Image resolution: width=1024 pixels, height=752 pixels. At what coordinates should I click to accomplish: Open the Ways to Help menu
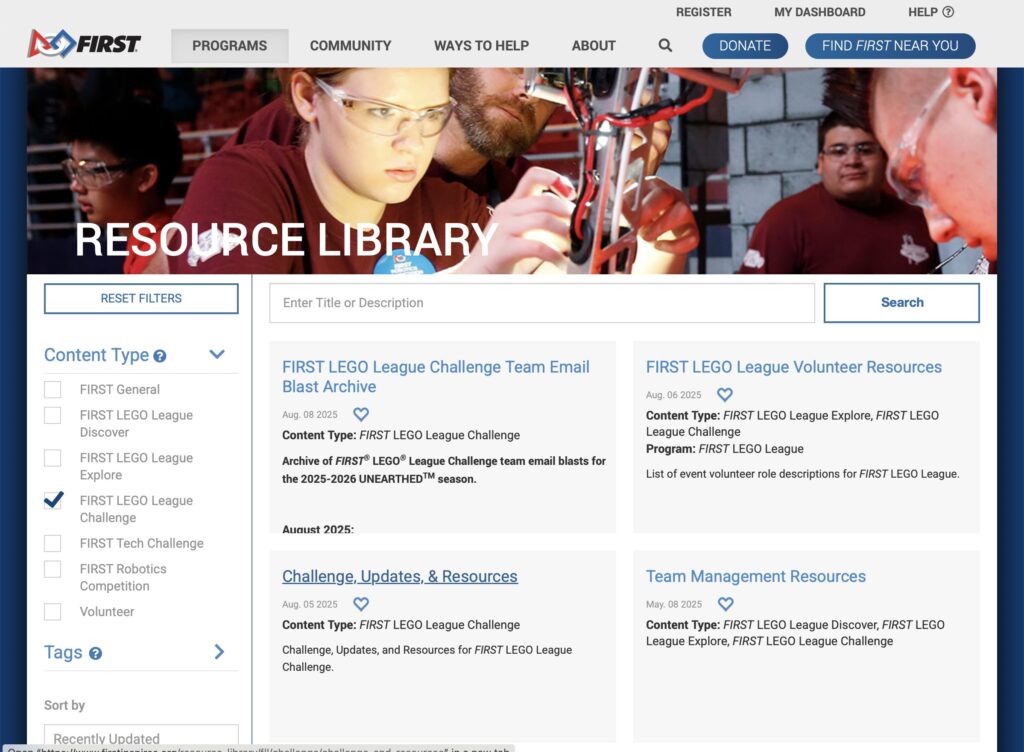481,46
